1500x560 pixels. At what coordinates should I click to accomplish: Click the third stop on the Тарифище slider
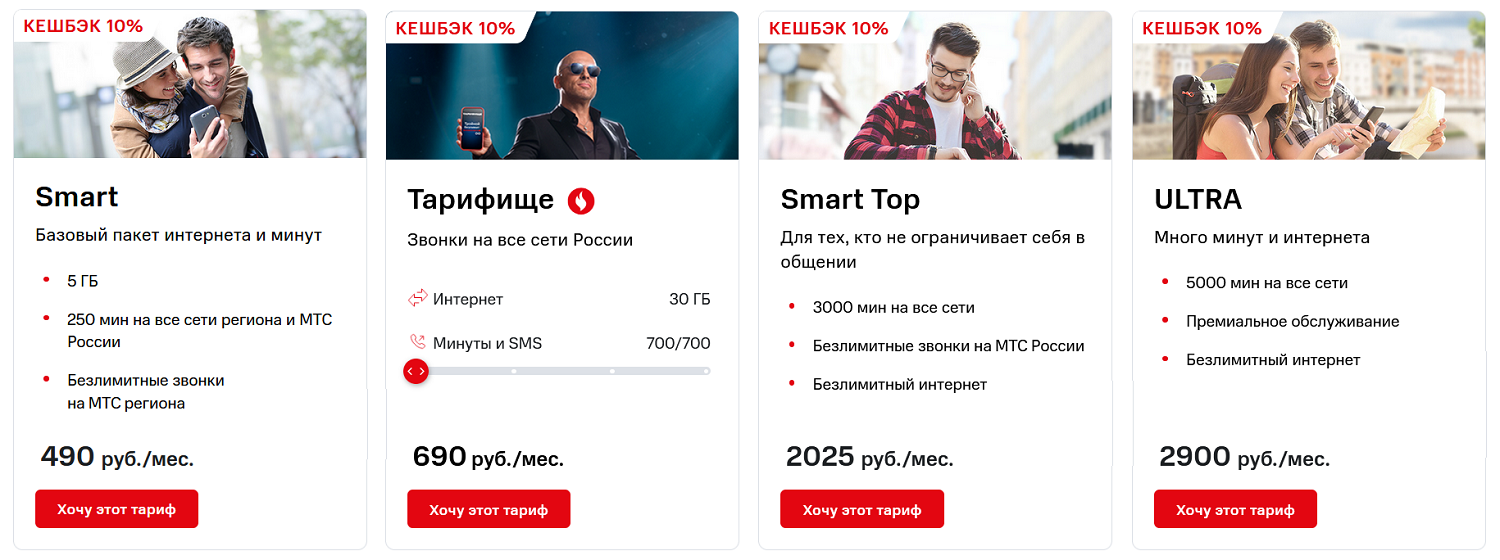coord(612,371)
